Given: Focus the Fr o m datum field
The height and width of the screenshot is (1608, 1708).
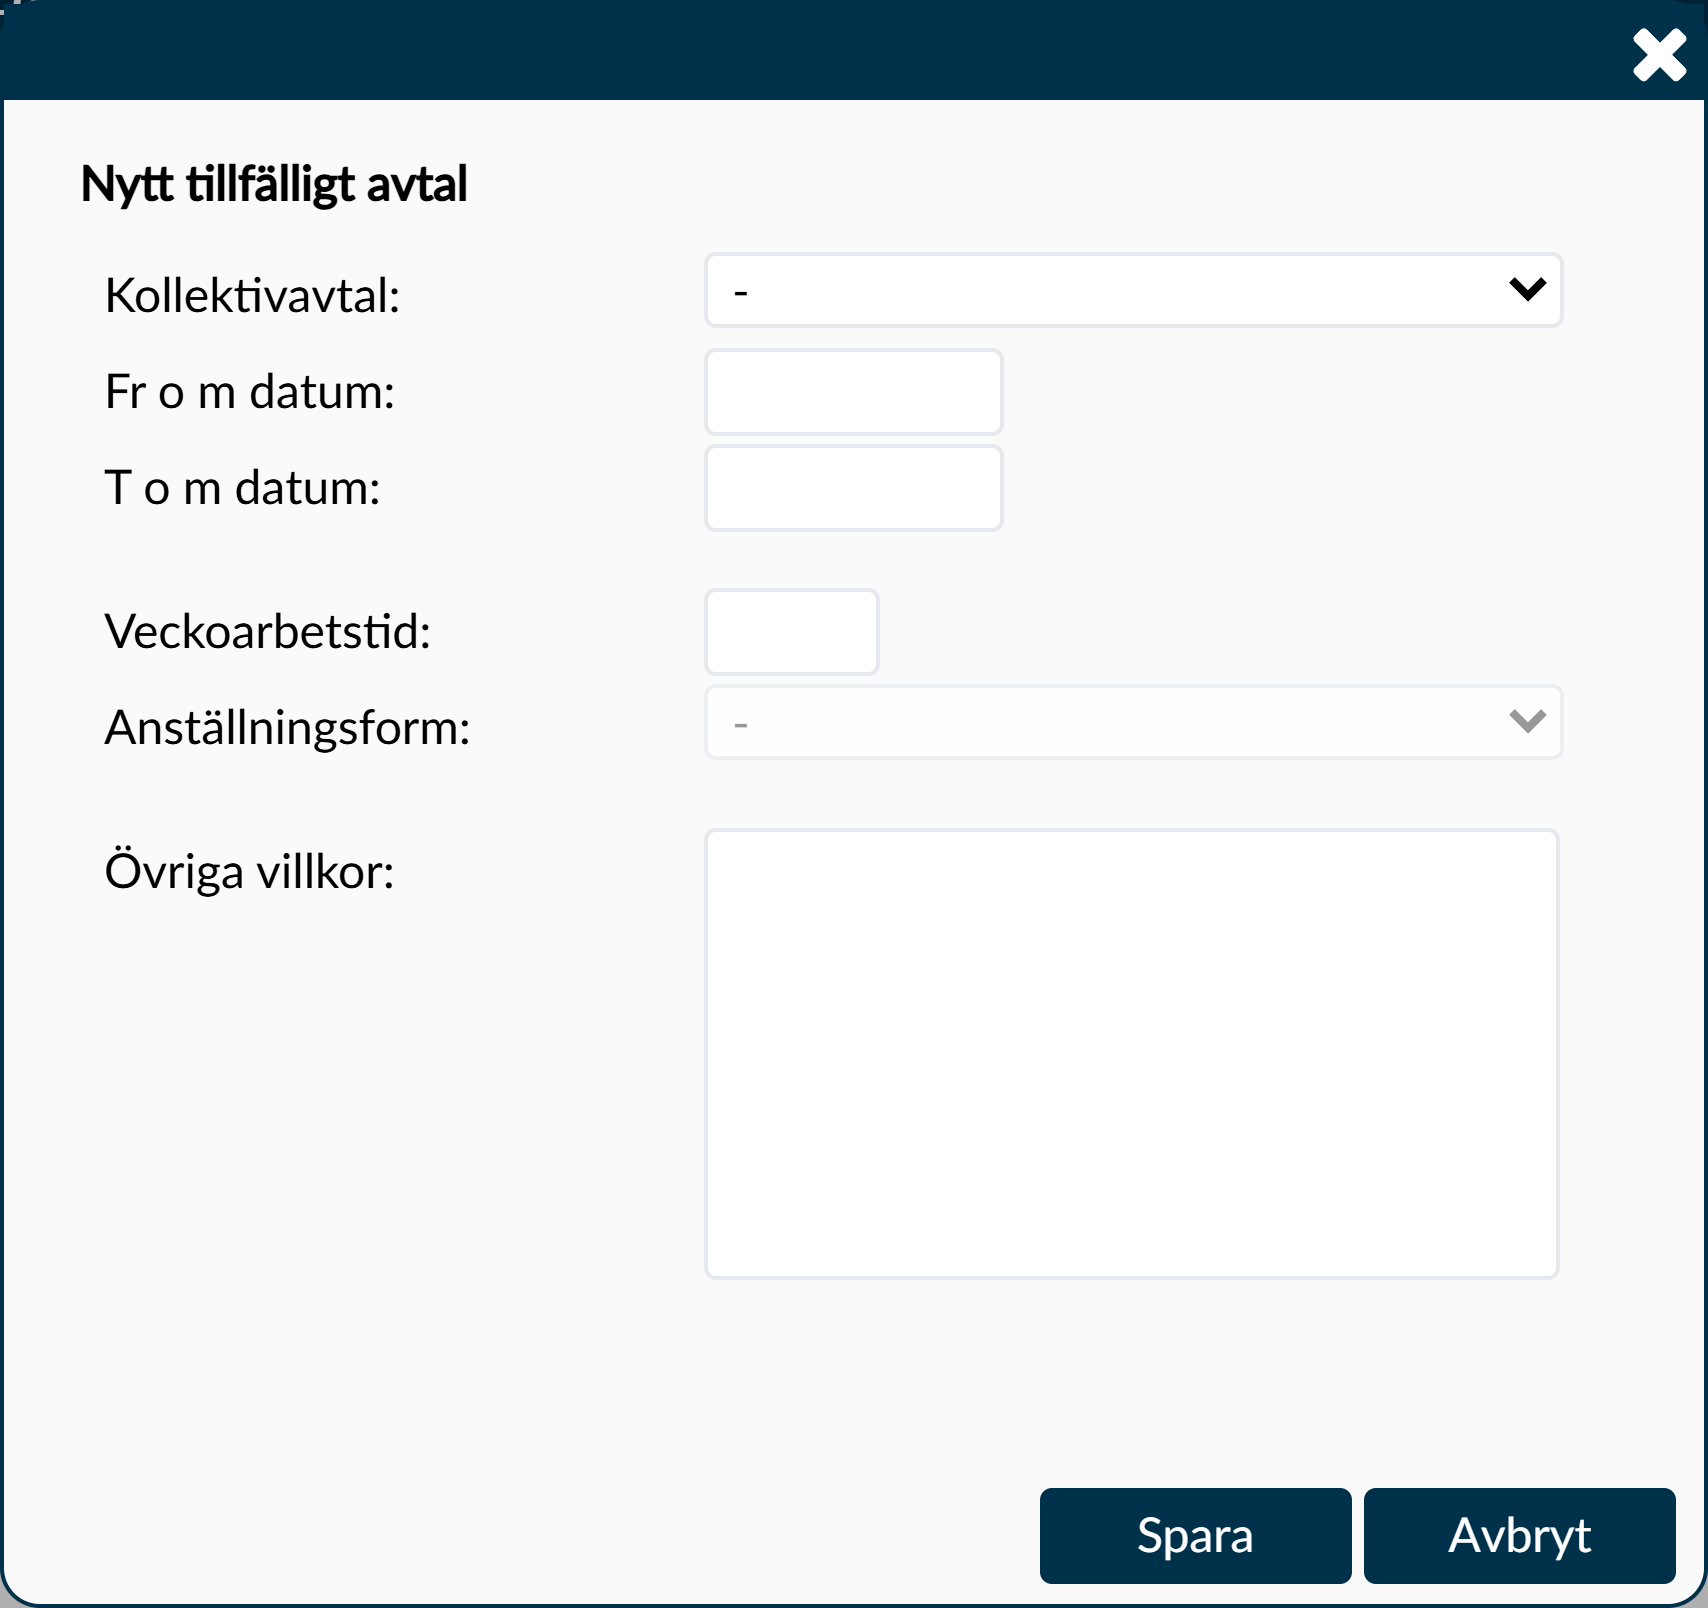Looking at the screenshot, I should click(853, 392).
